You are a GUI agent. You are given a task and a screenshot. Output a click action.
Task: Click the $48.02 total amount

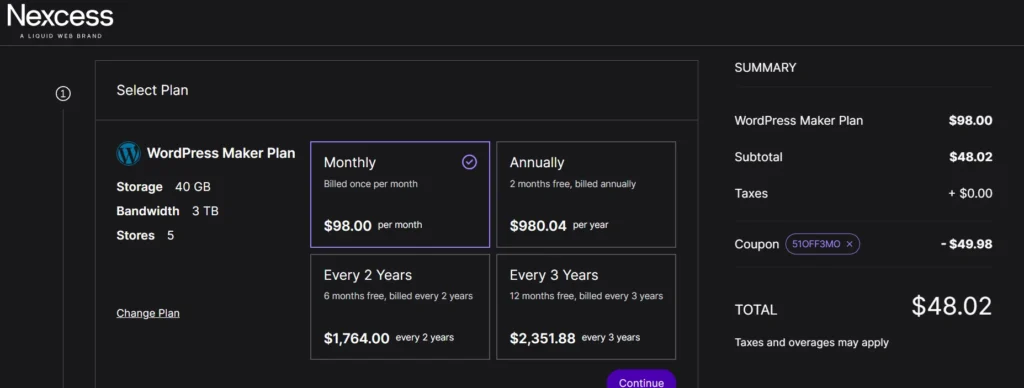[x=952, y=306]
